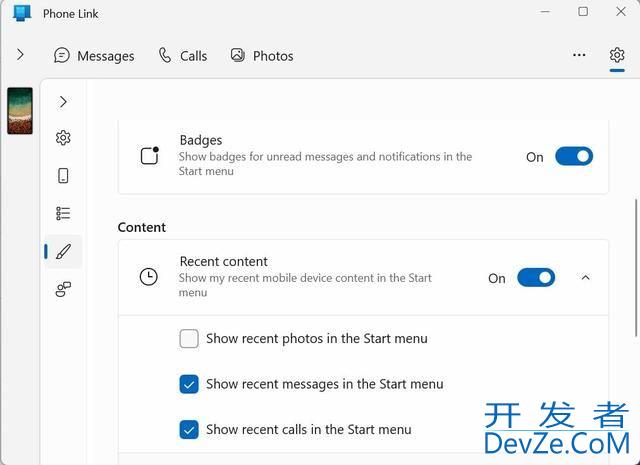Image resolution: width=640 pixels, height=465 pixels.
Task: Open the three-dot more options menu
Action: click(x=579, y=55)
